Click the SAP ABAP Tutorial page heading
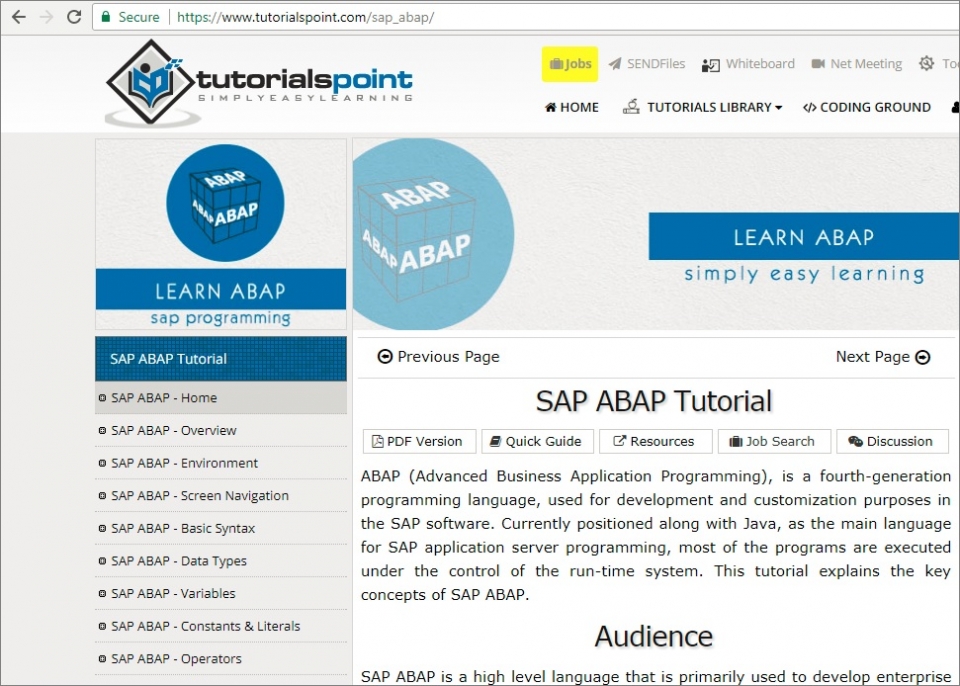 click(654, 401)
